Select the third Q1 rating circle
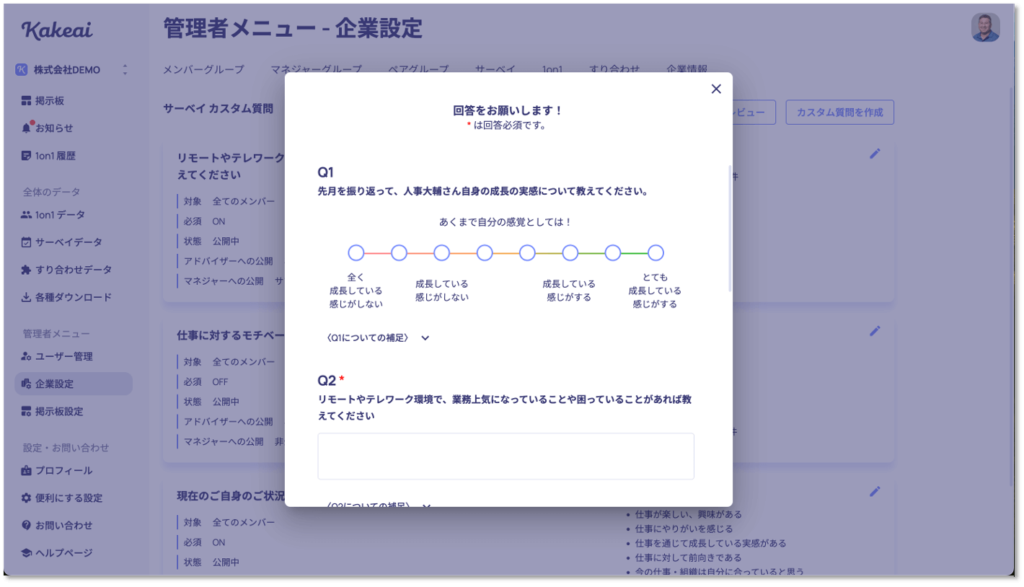The image size is (1024, 587). 441,253
